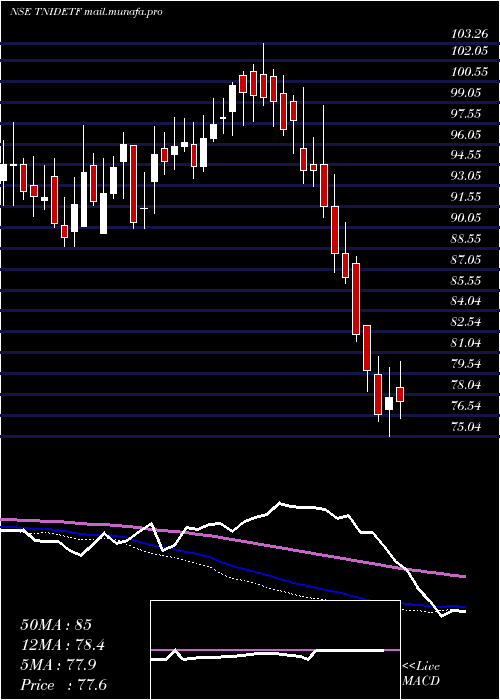The height and width of the screenshot is (700, 500).
Task: Click the 84.04 price axis label
Action: [467, 301]
